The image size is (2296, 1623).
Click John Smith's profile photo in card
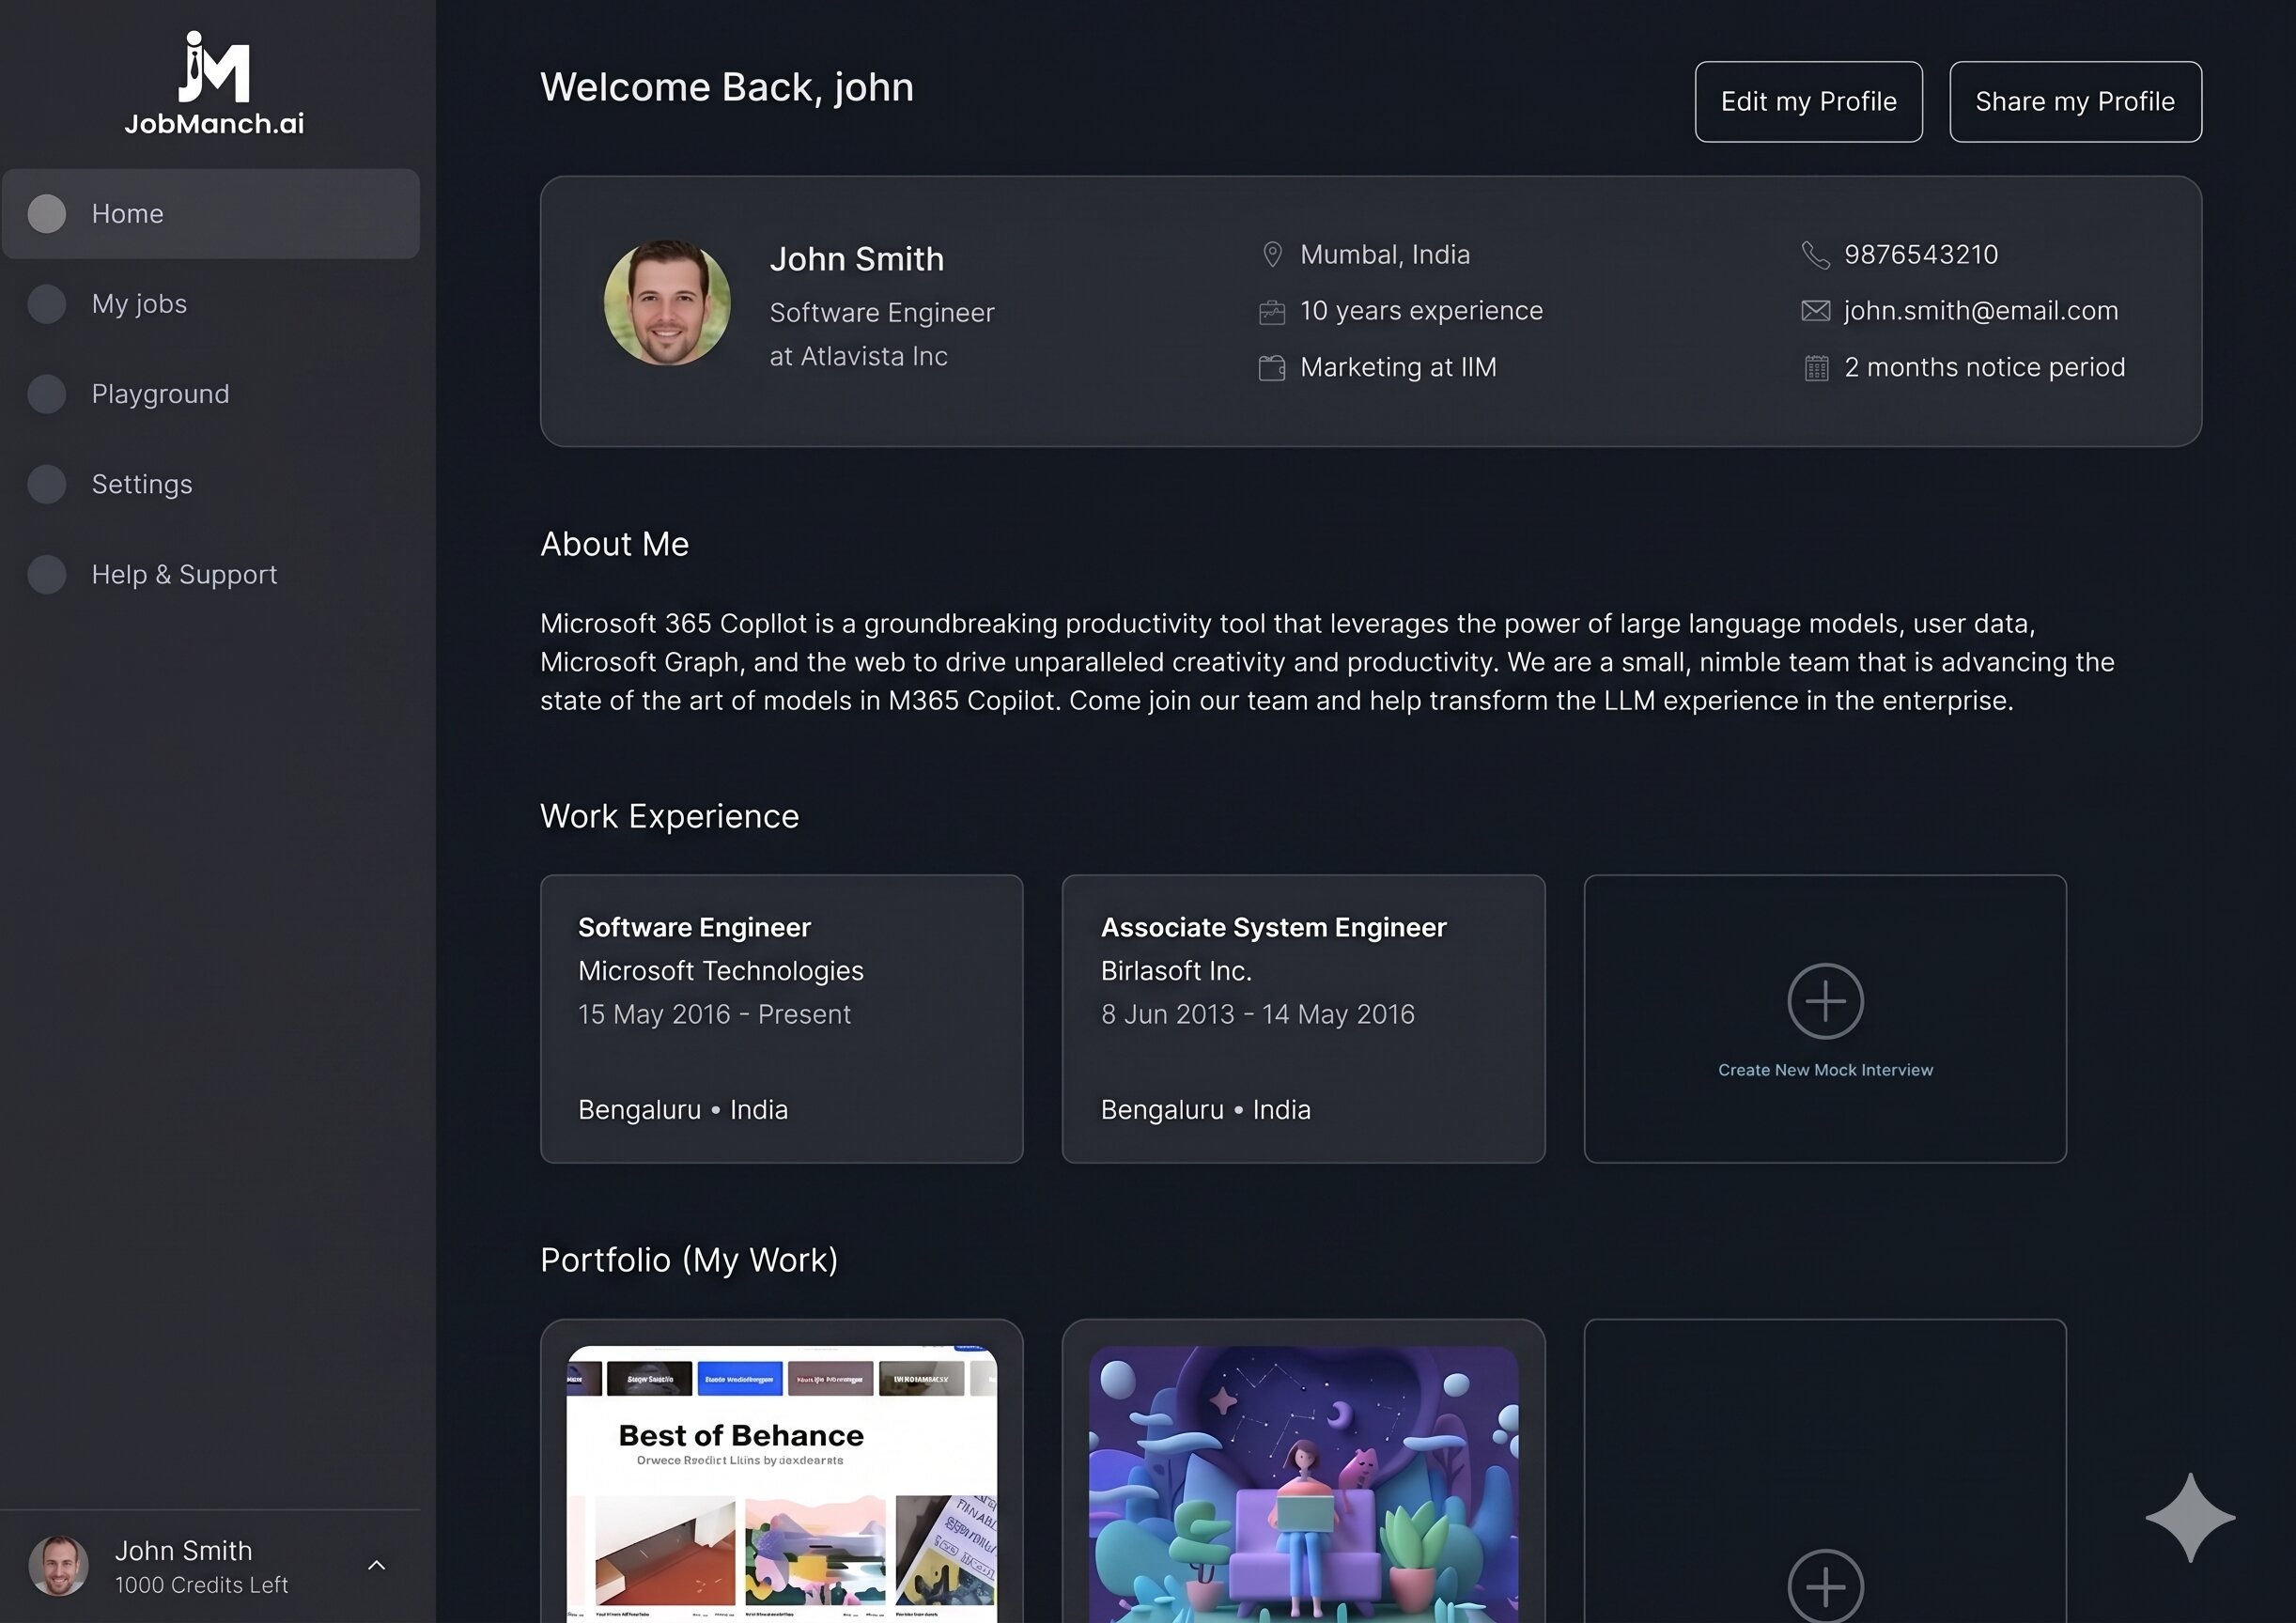pyautogui.click(x=667, y=303)
